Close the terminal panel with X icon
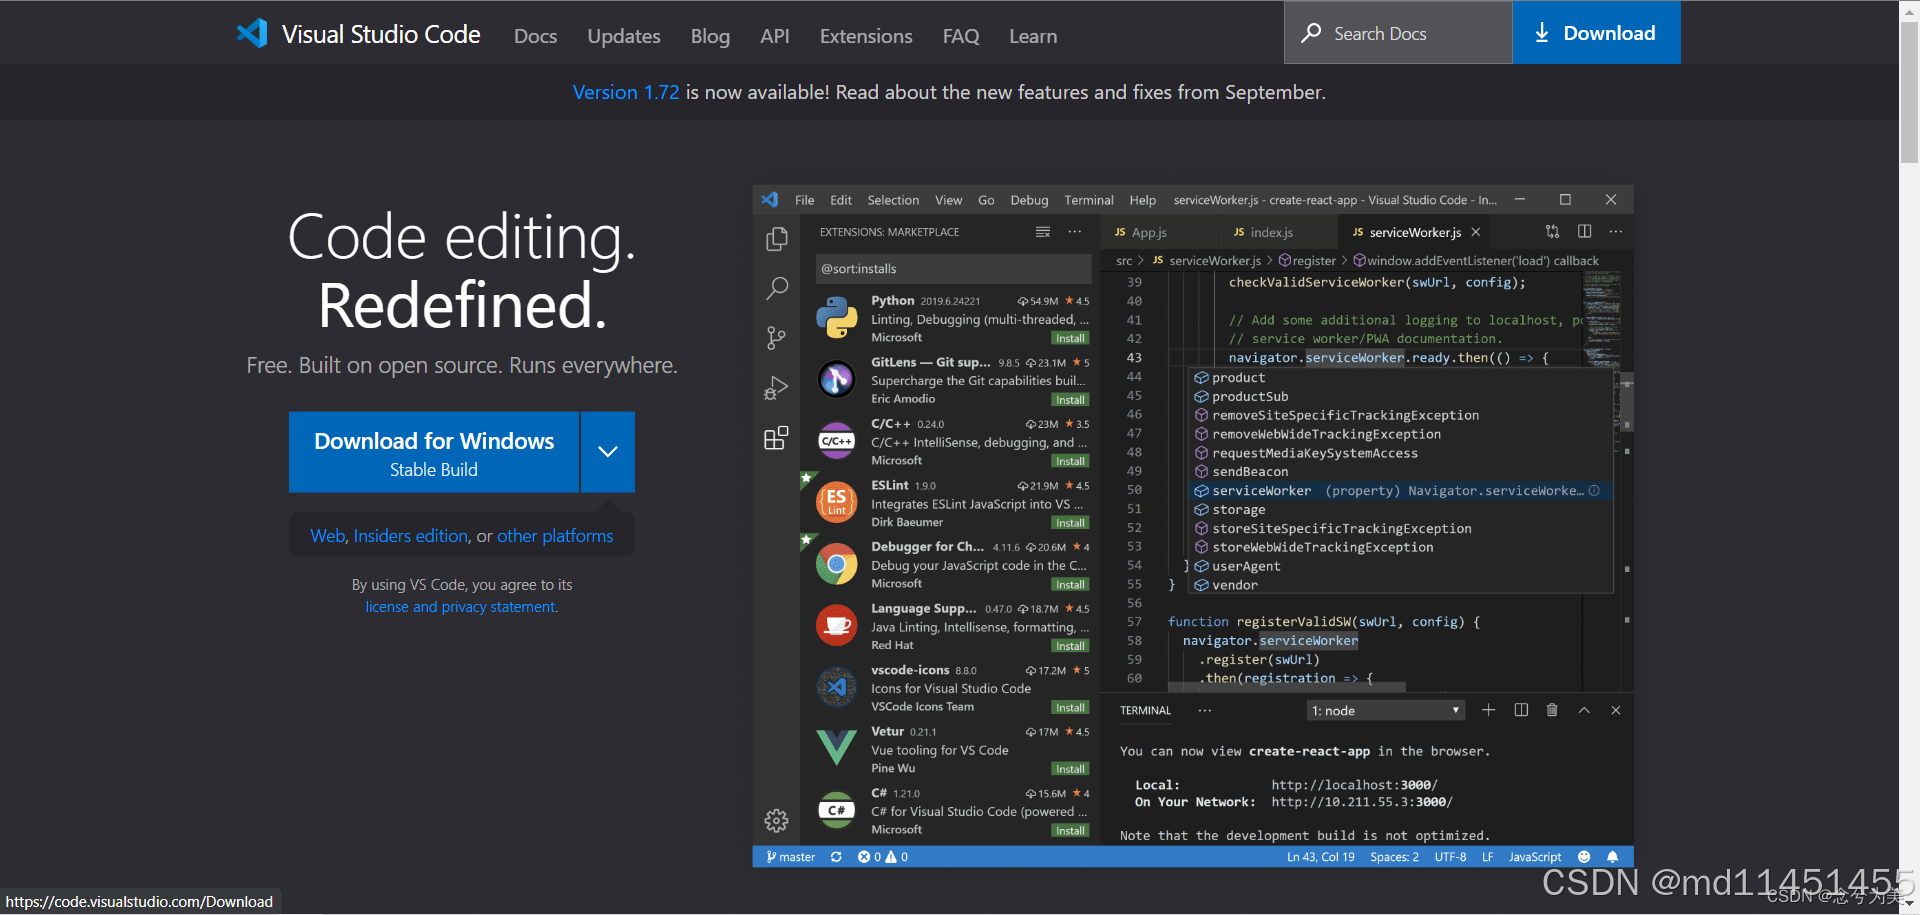The width and height of the screenshot is (1920, 915). pos(1616,710)
